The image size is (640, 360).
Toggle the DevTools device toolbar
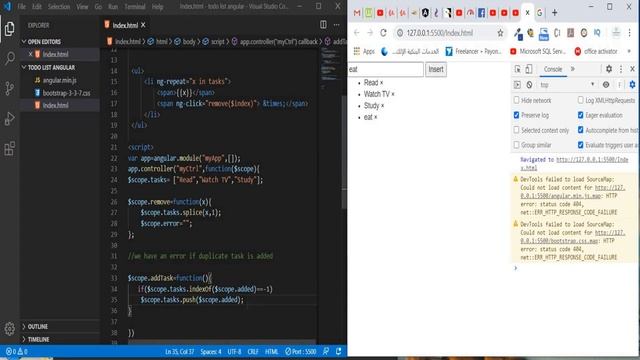tap(529, 69)
